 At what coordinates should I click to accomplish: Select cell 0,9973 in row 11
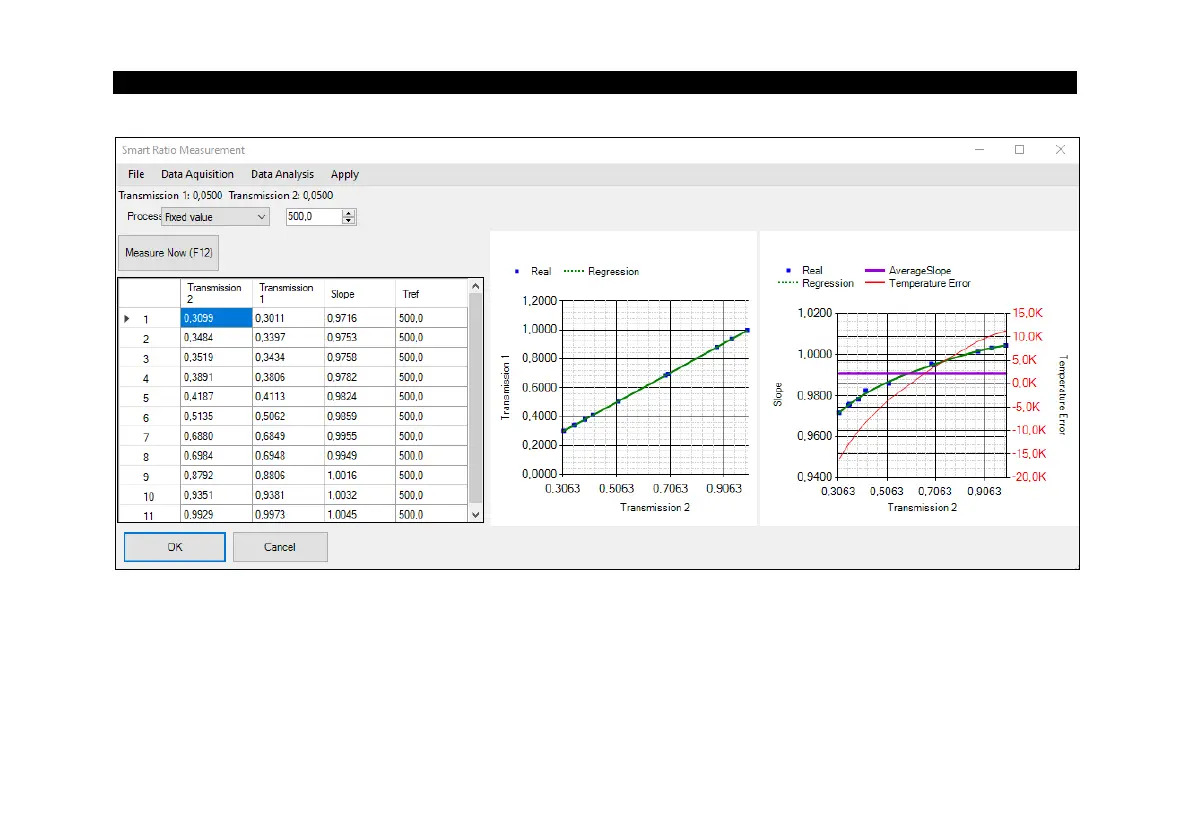(x=288, y=514)
